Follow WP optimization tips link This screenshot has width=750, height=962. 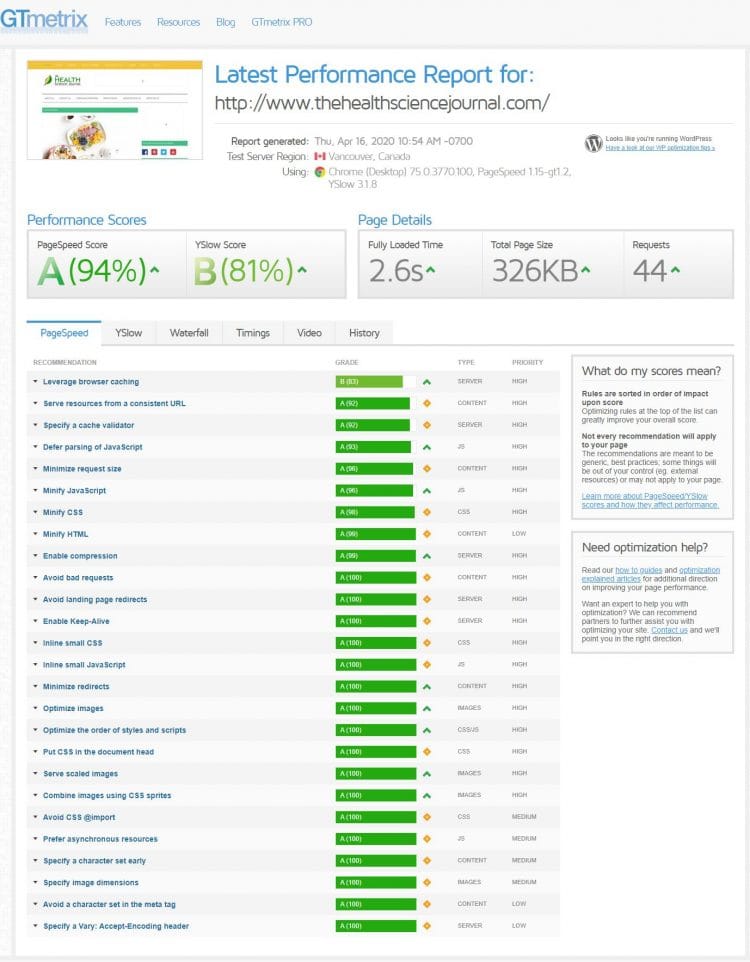[660, 148]
